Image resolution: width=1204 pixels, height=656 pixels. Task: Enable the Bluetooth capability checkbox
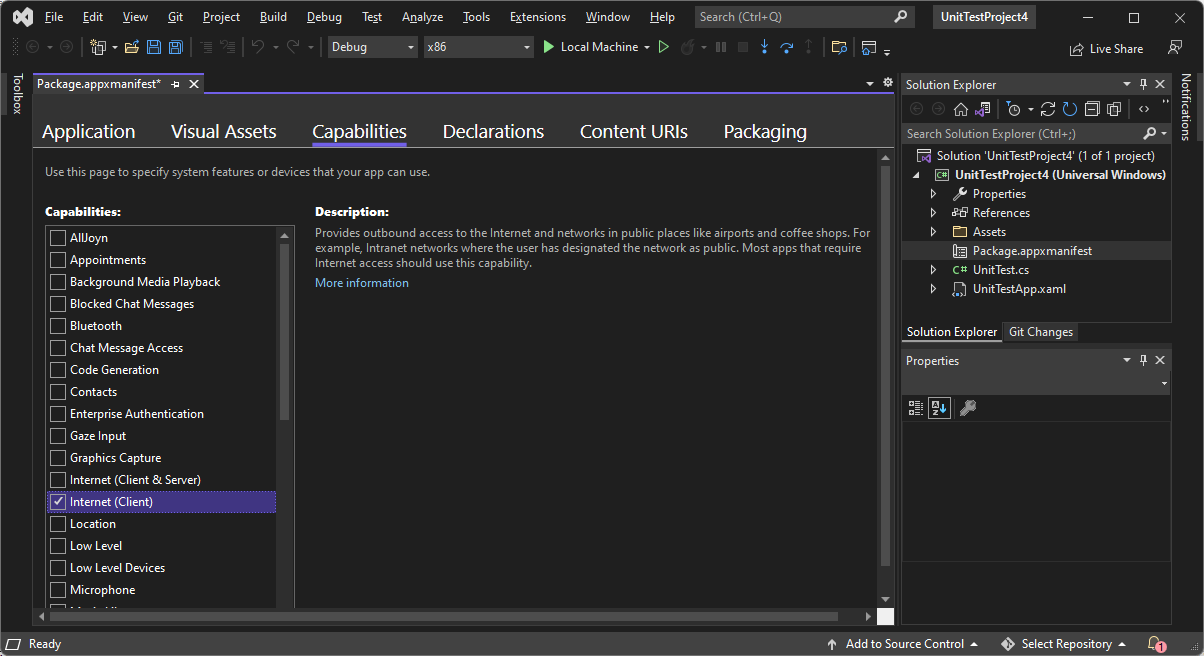58,326
